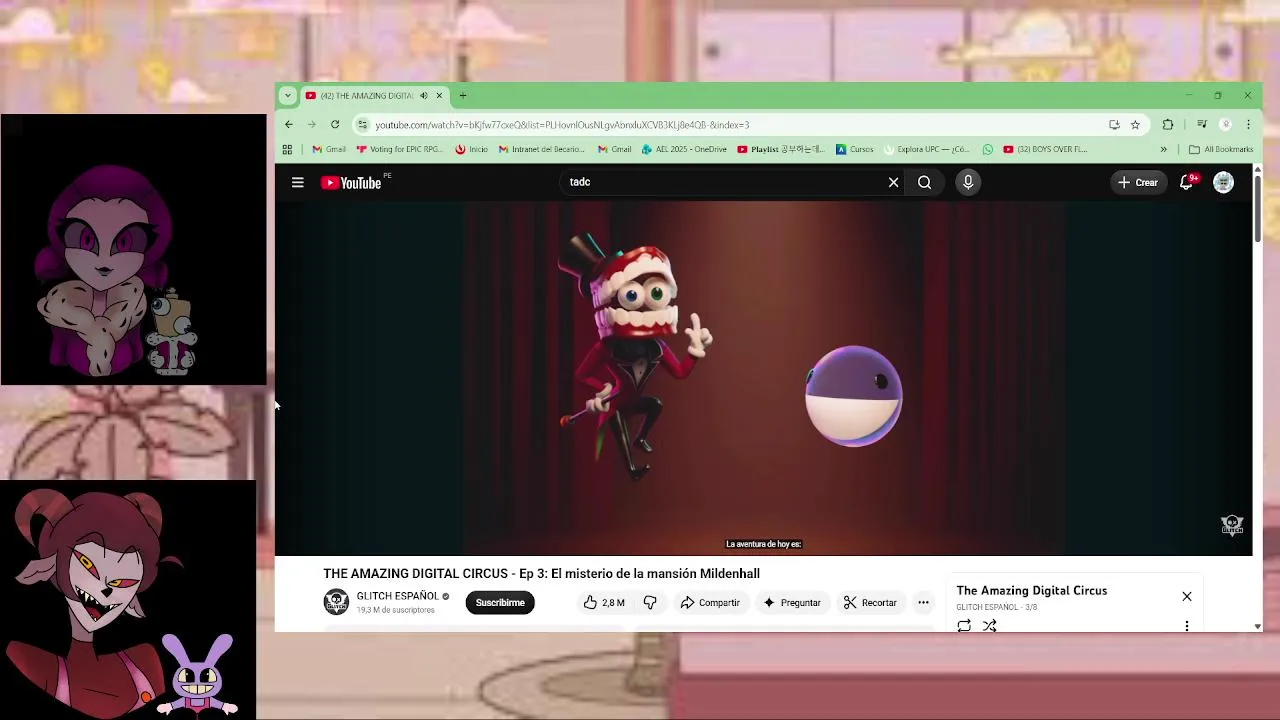
Task: Open more actions three-dot menu below video
Action: [x=923, y=602]
